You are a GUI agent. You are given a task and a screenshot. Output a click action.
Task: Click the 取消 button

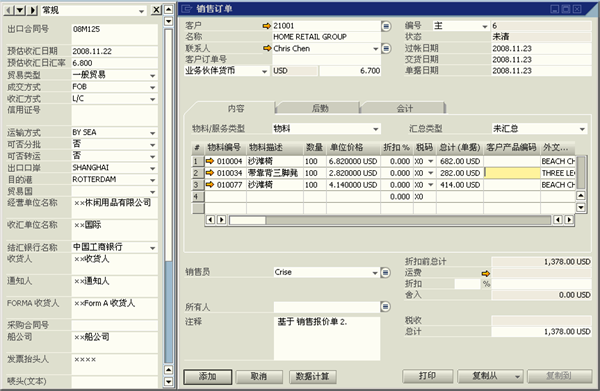(259, 376)
